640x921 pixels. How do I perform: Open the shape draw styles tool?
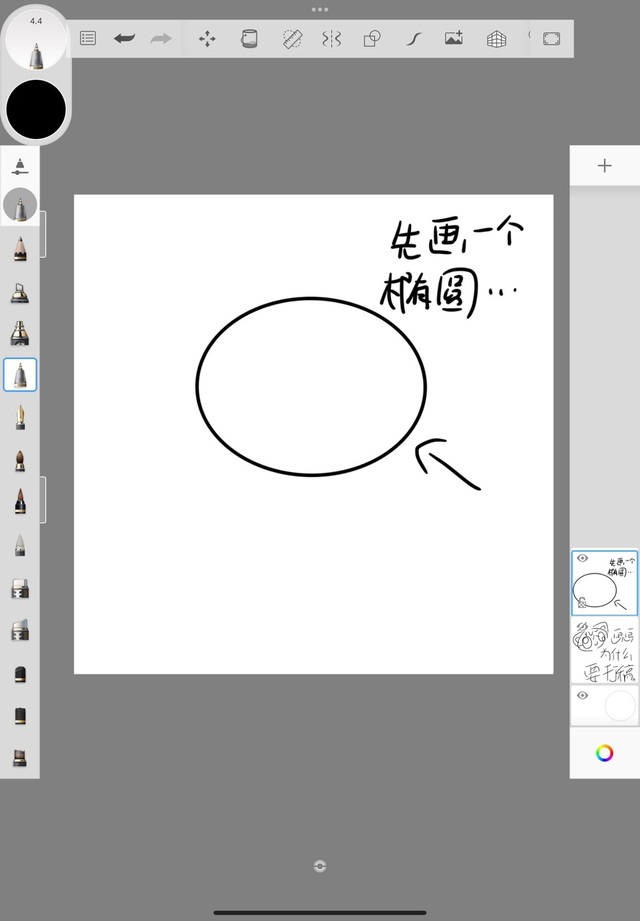372,39
